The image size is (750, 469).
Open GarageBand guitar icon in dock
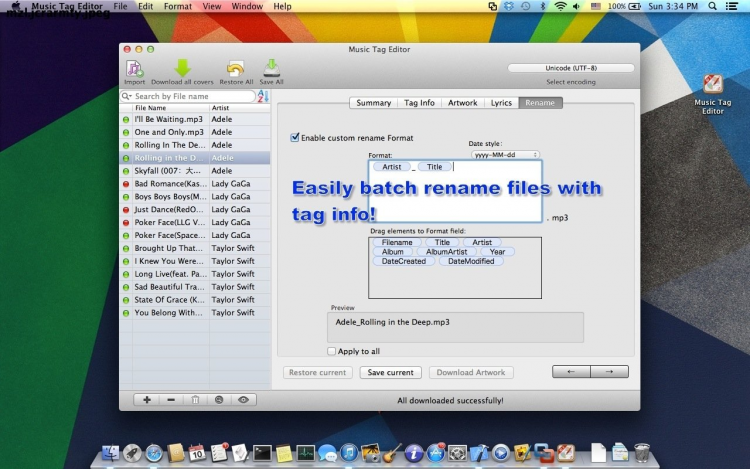[x=392, y=453]
